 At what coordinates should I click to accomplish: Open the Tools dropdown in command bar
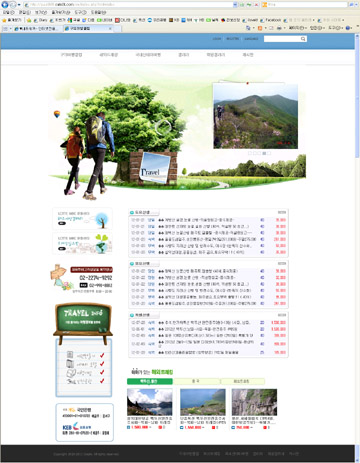336,28
